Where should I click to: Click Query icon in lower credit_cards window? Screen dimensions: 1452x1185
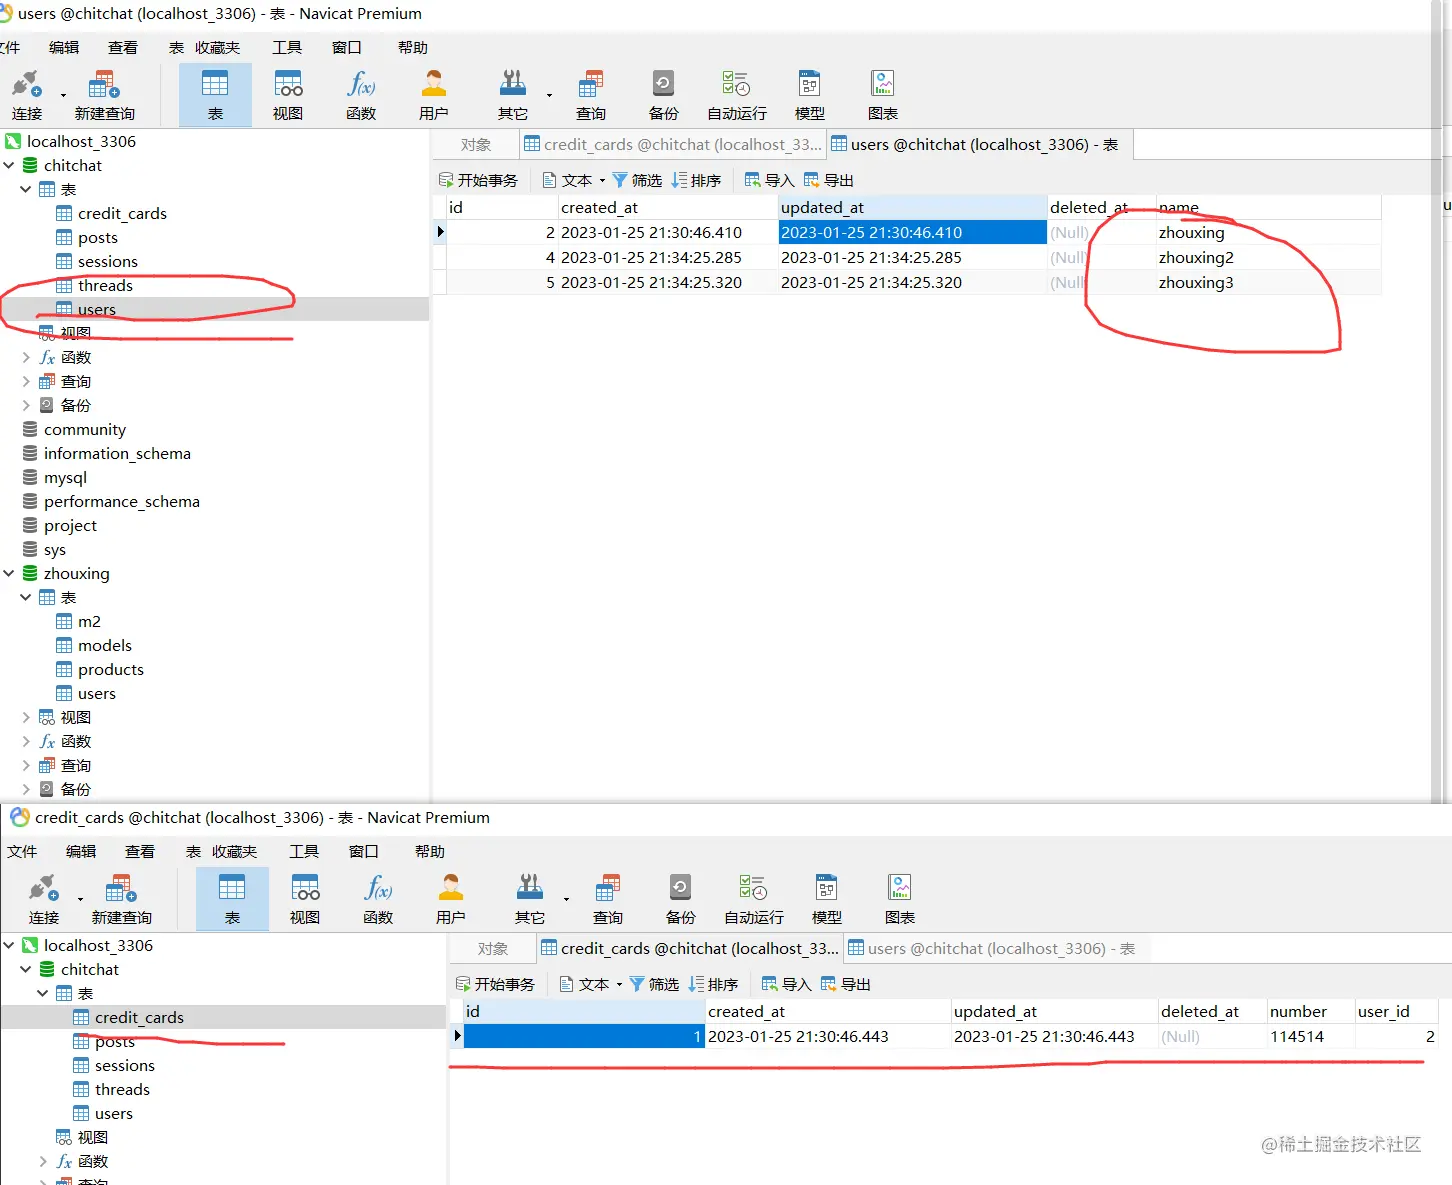tap(608, 900)
